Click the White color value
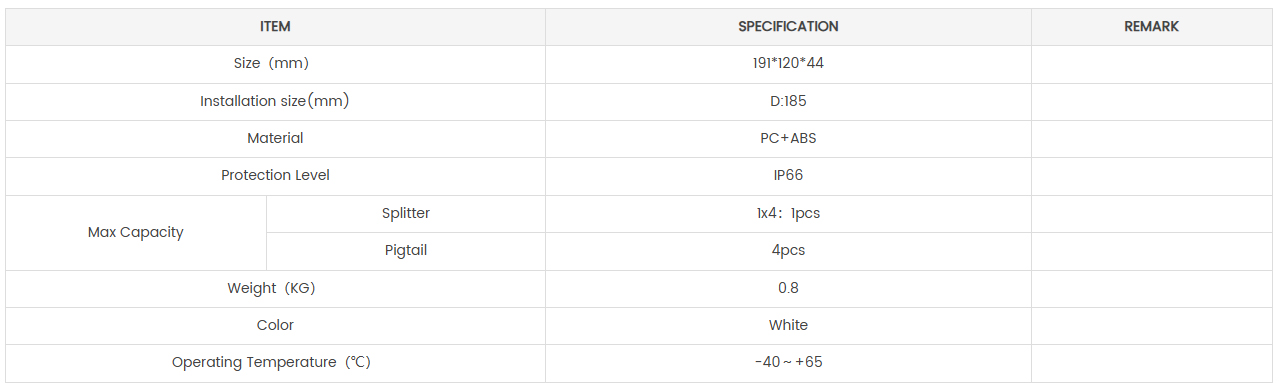 pyautogui.click(x=788, y=325)
